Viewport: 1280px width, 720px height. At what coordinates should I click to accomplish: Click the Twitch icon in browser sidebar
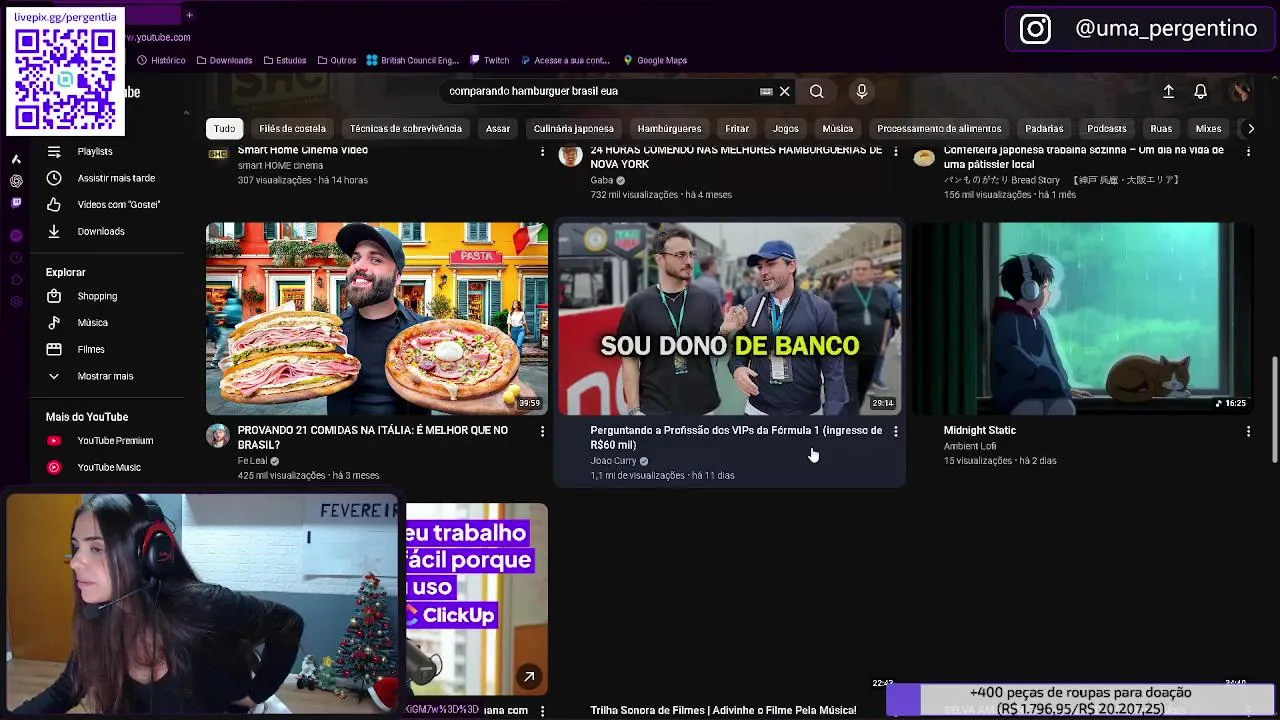pyautogui.click(x=16, y=203)
